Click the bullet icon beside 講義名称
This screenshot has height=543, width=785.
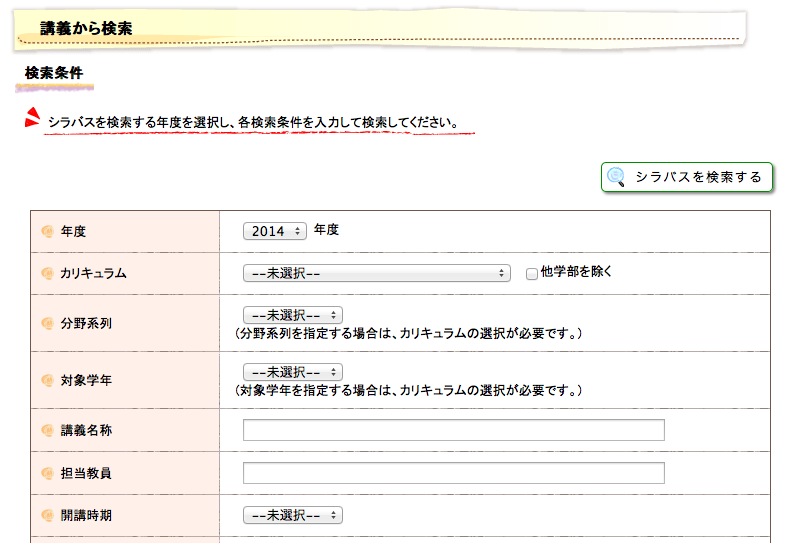47,430
